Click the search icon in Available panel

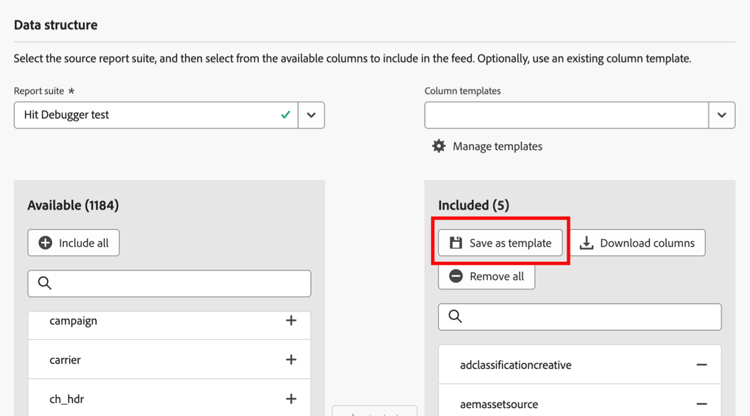(x=45, y=283)
